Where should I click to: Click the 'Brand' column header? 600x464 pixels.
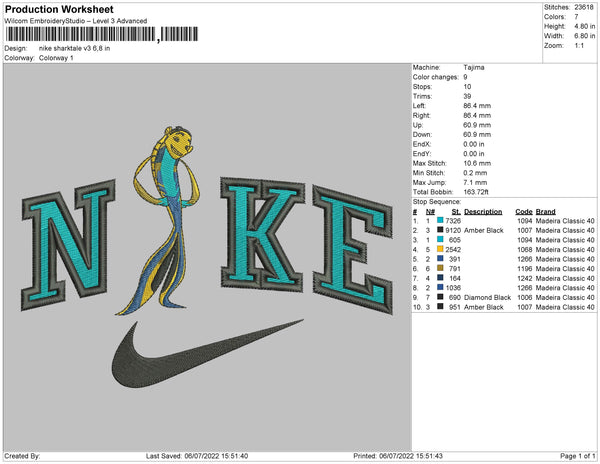pos(546,212)
